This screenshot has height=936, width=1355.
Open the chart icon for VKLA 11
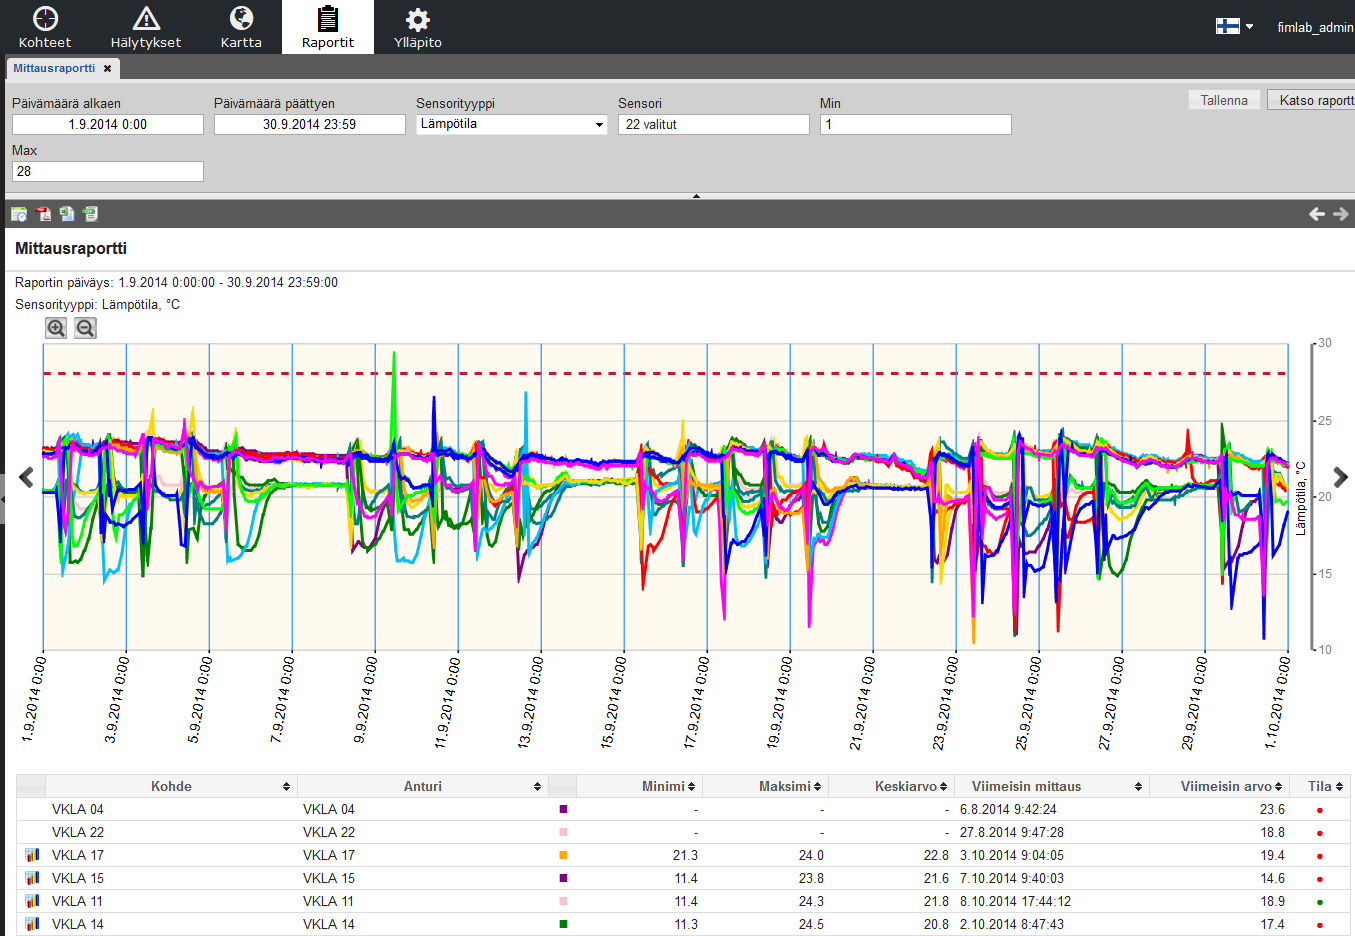[32, 901]
